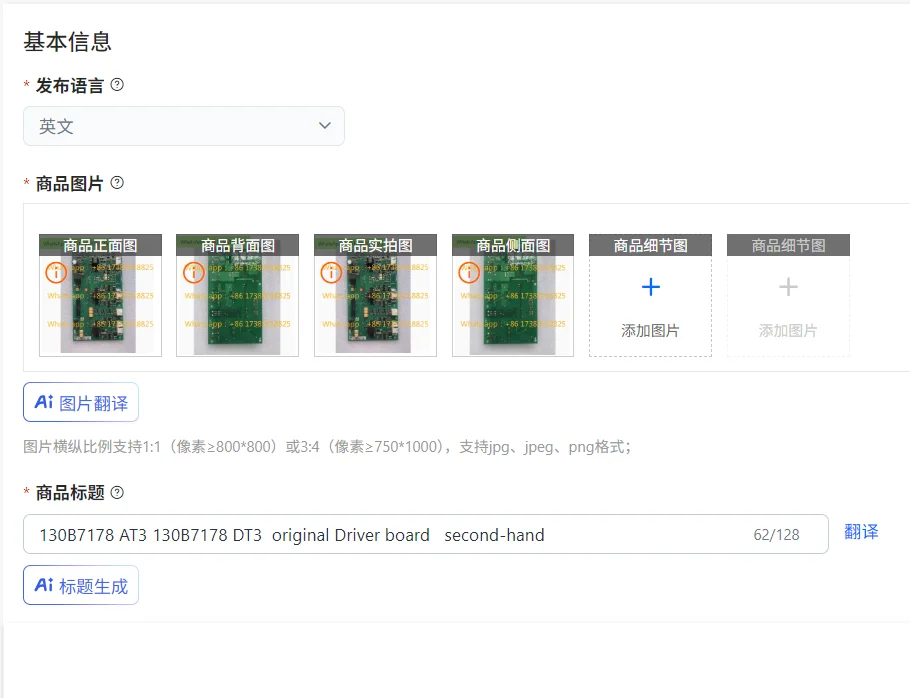
Task: Click the warning icon on 商品实拍图
Action: 331,273
